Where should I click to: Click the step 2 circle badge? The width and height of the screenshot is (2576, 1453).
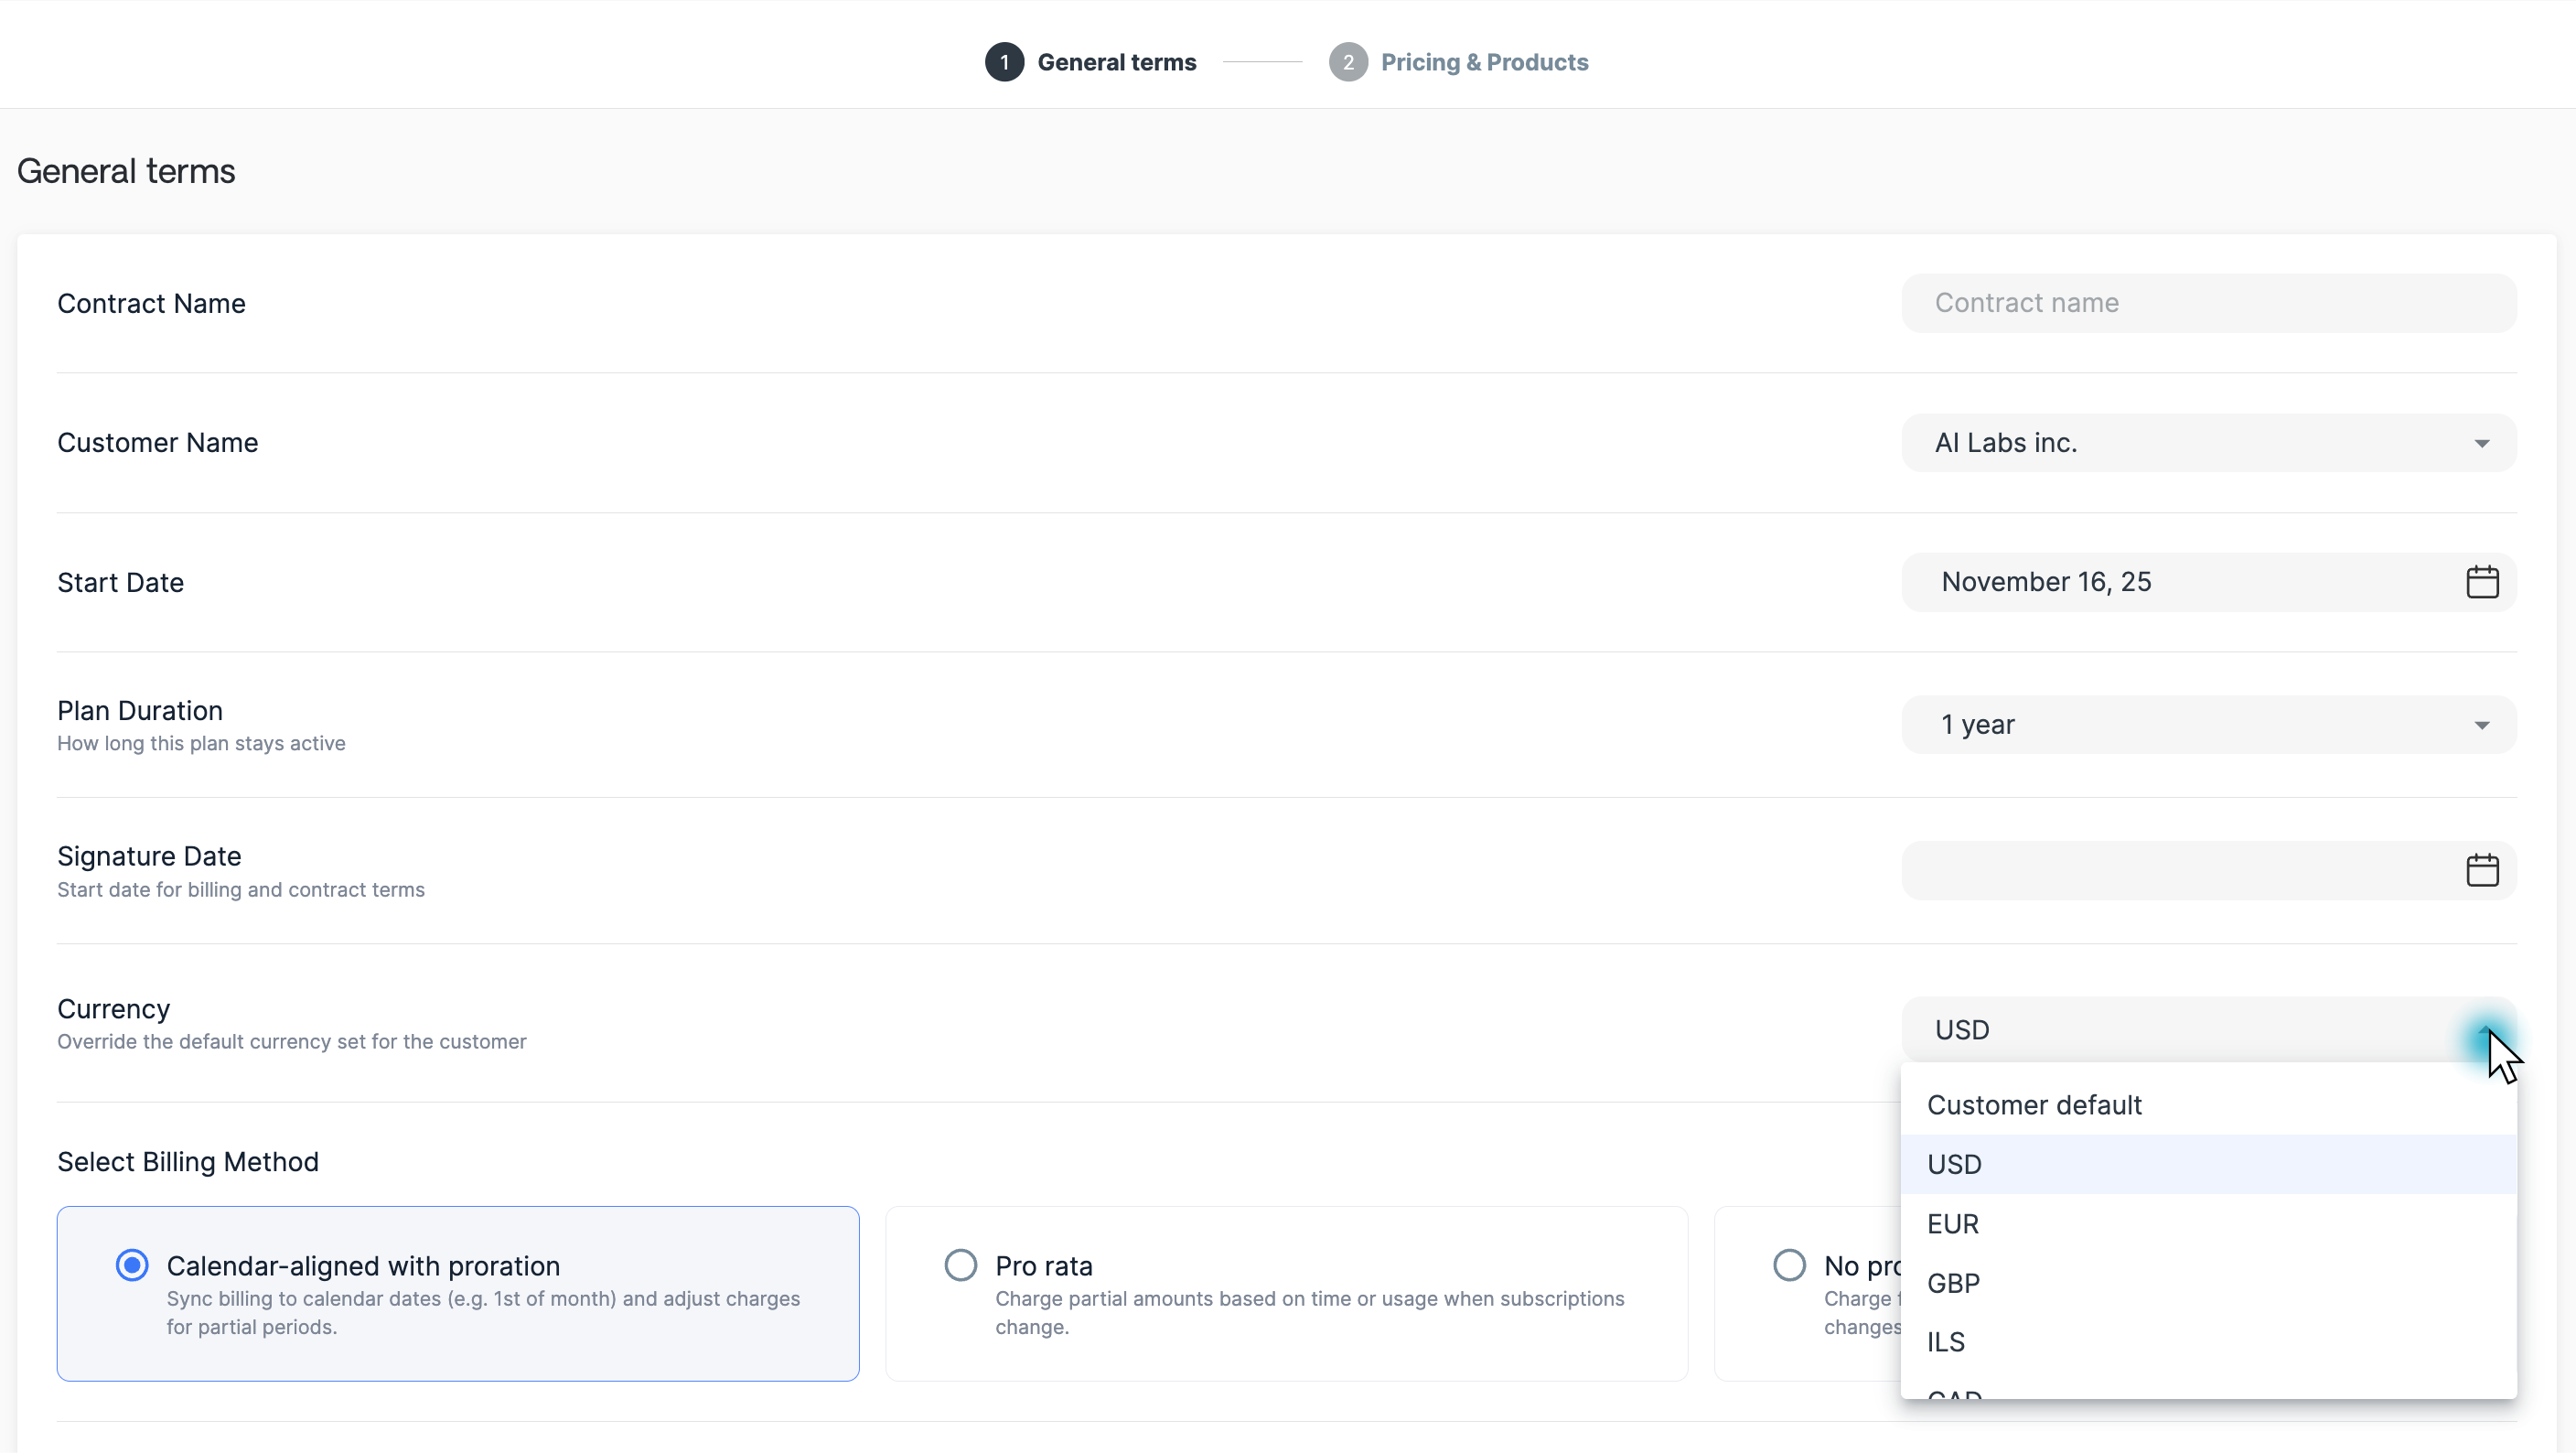click(x=1347, y=62)
